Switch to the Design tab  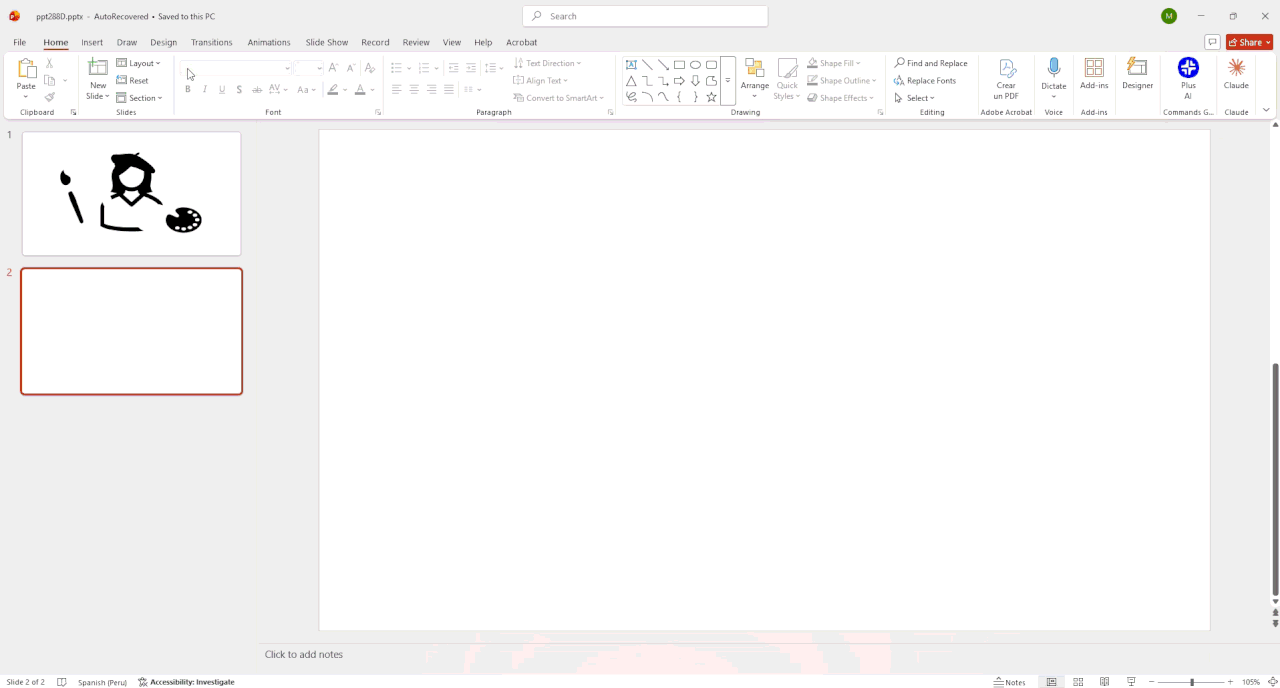pyautogui.click(x=163, y=42)
